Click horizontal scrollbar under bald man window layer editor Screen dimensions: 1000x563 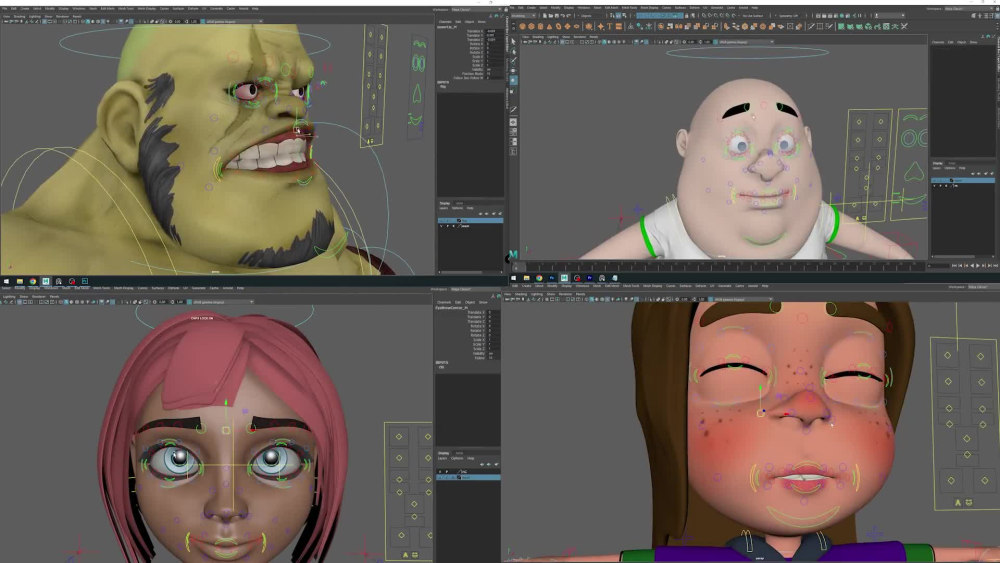click(954, 257)
